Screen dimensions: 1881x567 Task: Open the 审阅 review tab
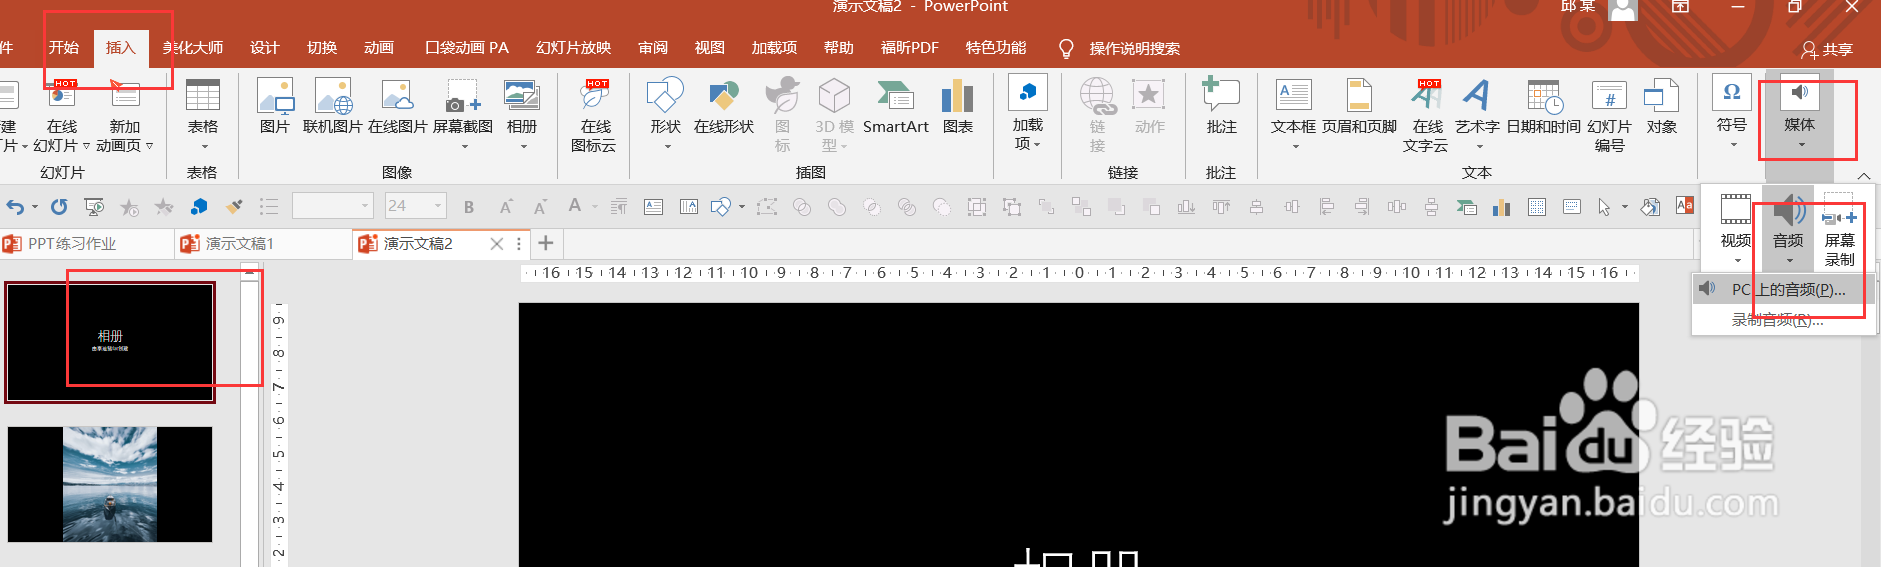tap(653, 48)
